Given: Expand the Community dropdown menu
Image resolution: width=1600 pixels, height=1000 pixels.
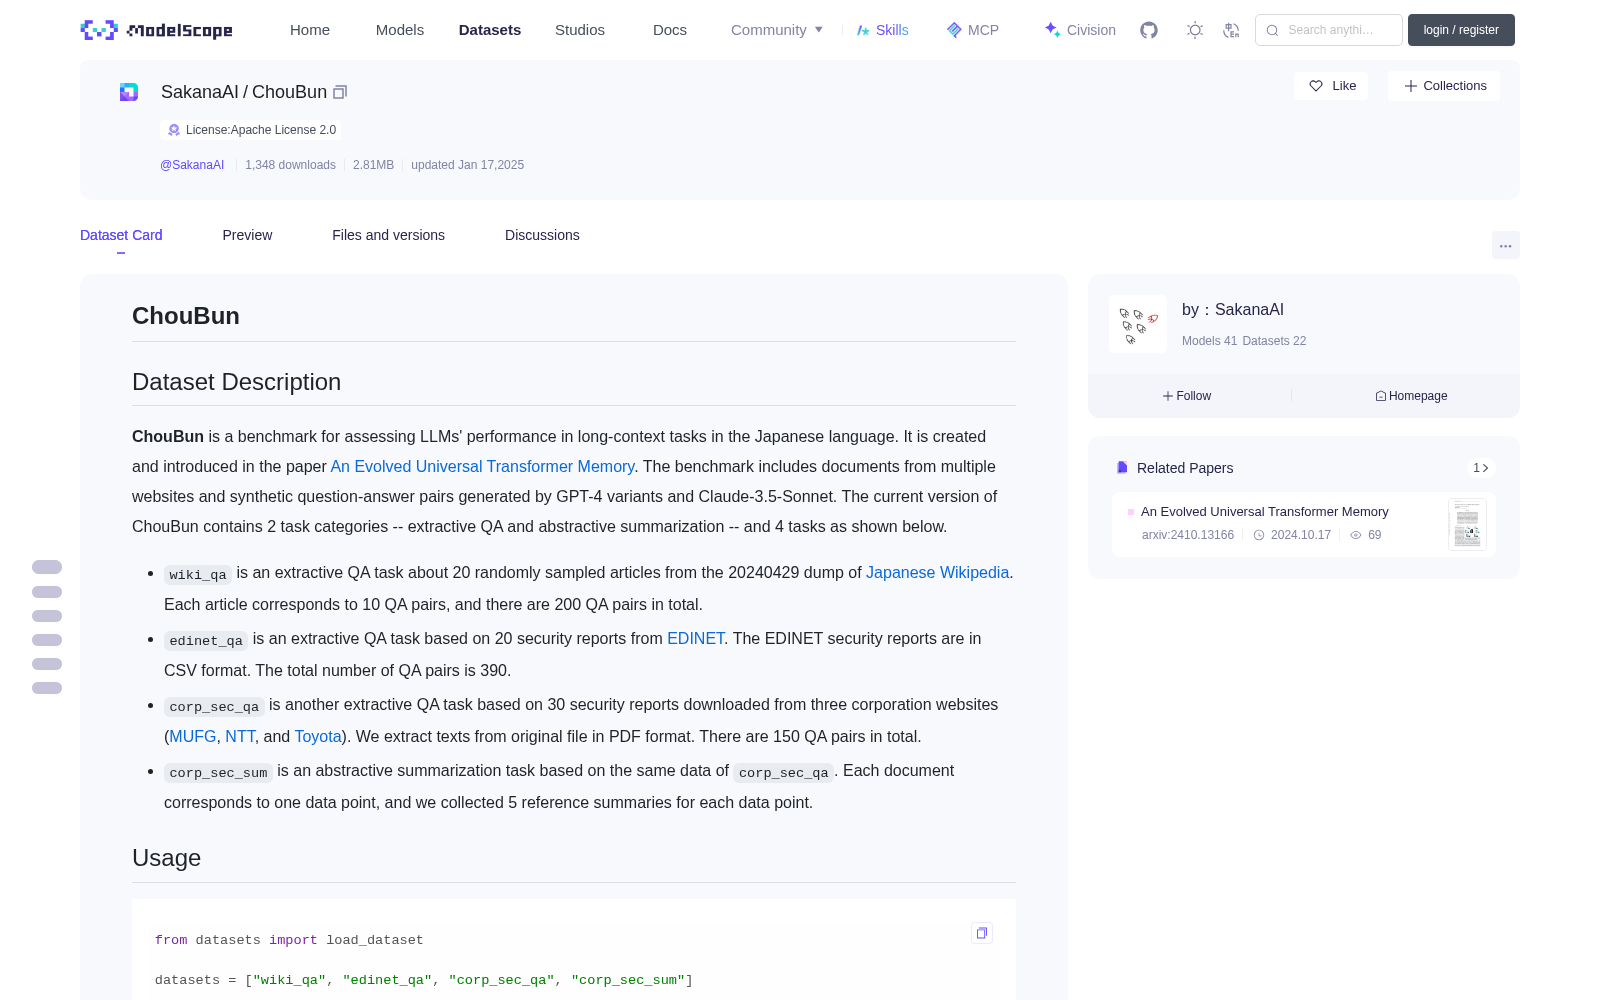Looking at the screenshot, I should point(777,30).
